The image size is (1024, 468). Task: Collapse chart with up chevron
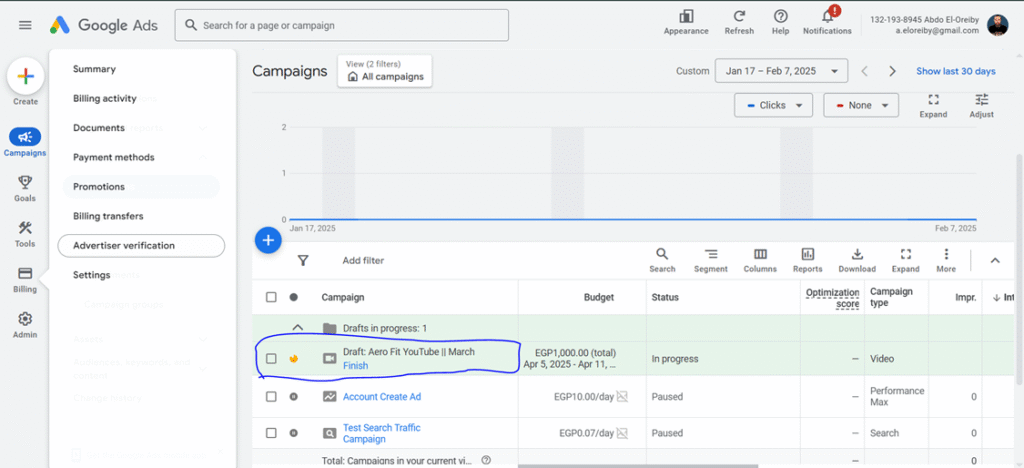[995, 260]
